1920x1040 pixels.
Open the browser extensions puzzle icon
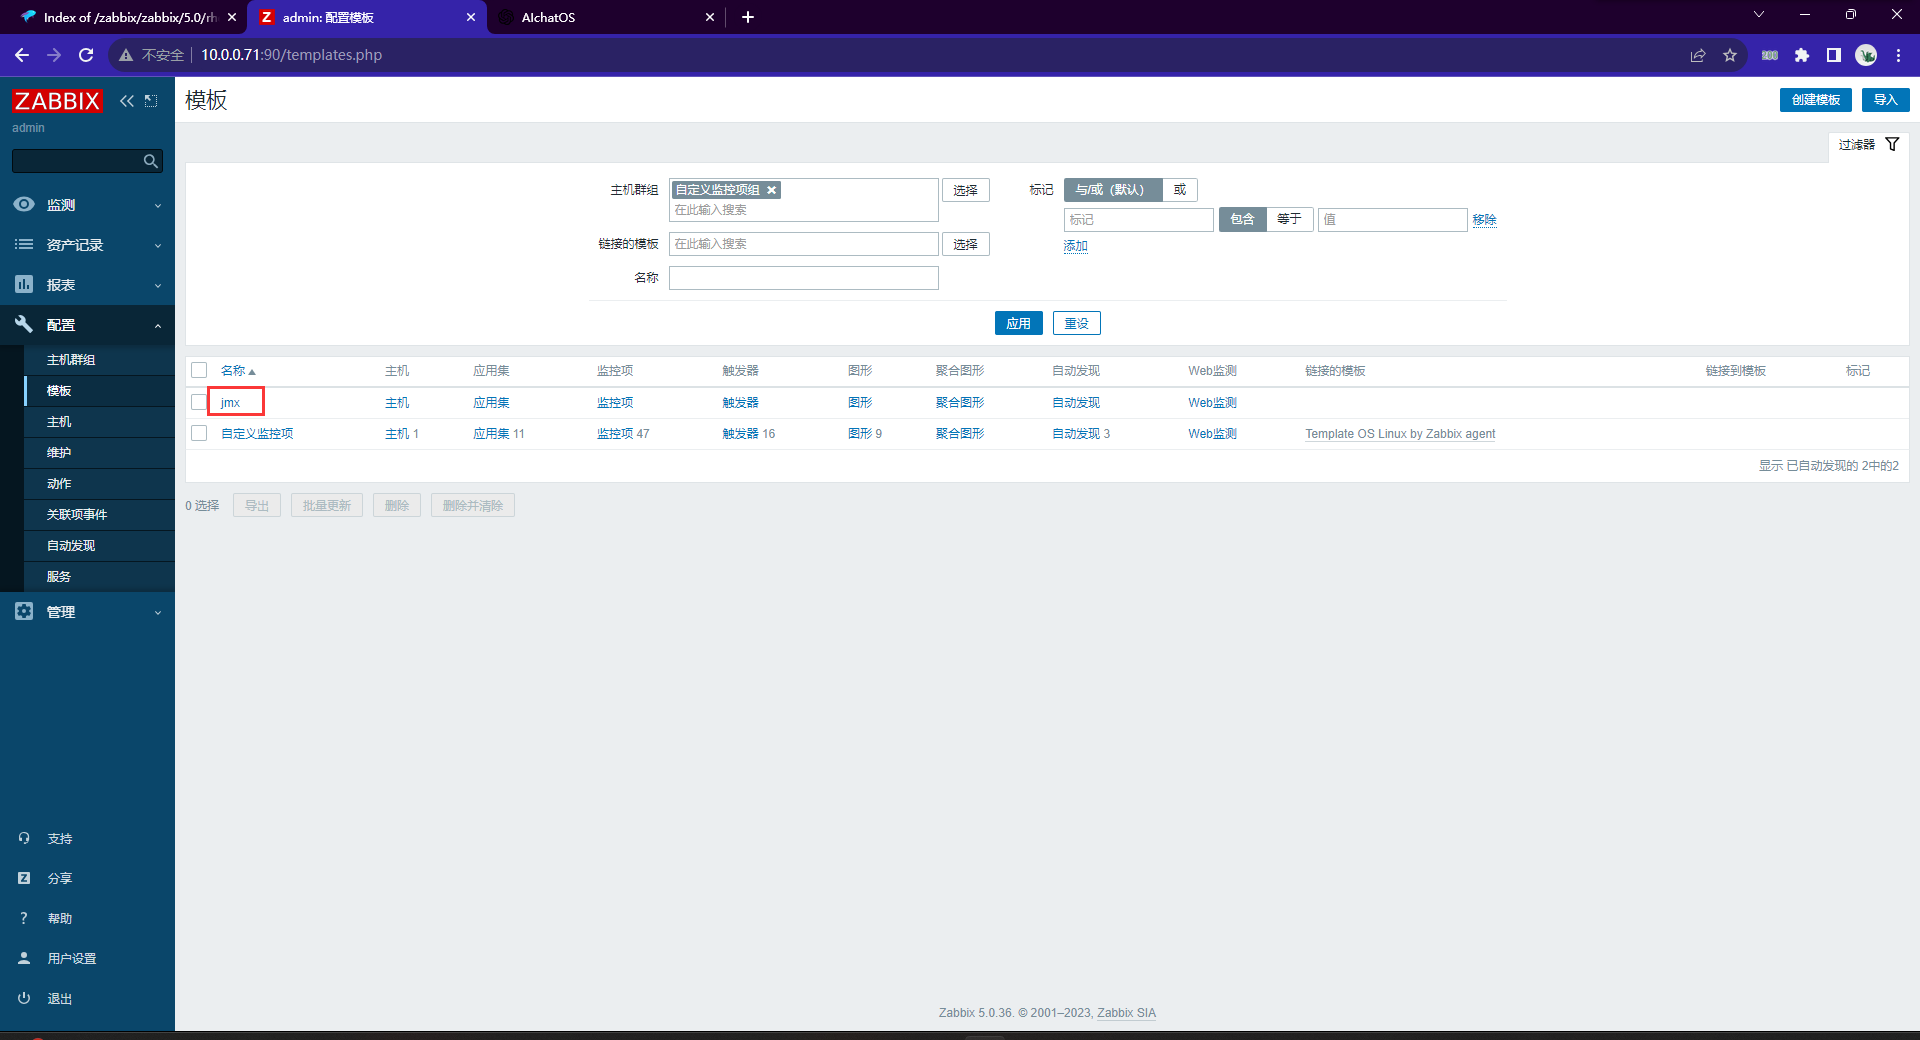[1802, 55]
